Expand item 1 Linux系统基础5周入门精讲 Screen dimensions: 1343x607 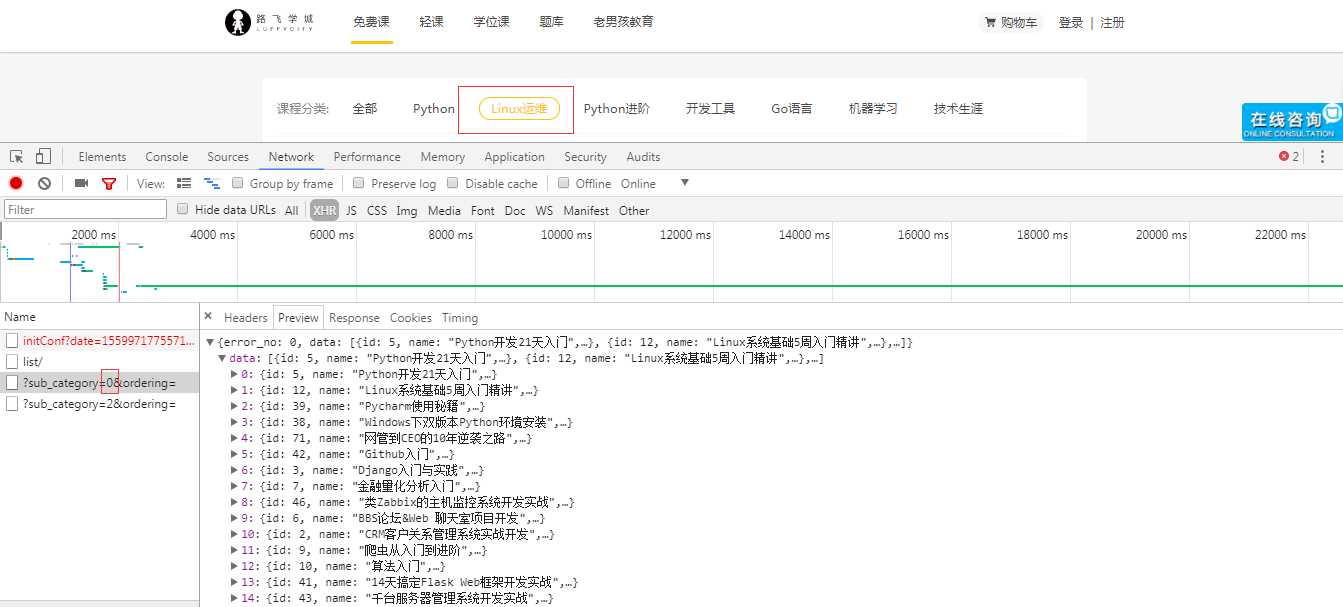point(234,390)
